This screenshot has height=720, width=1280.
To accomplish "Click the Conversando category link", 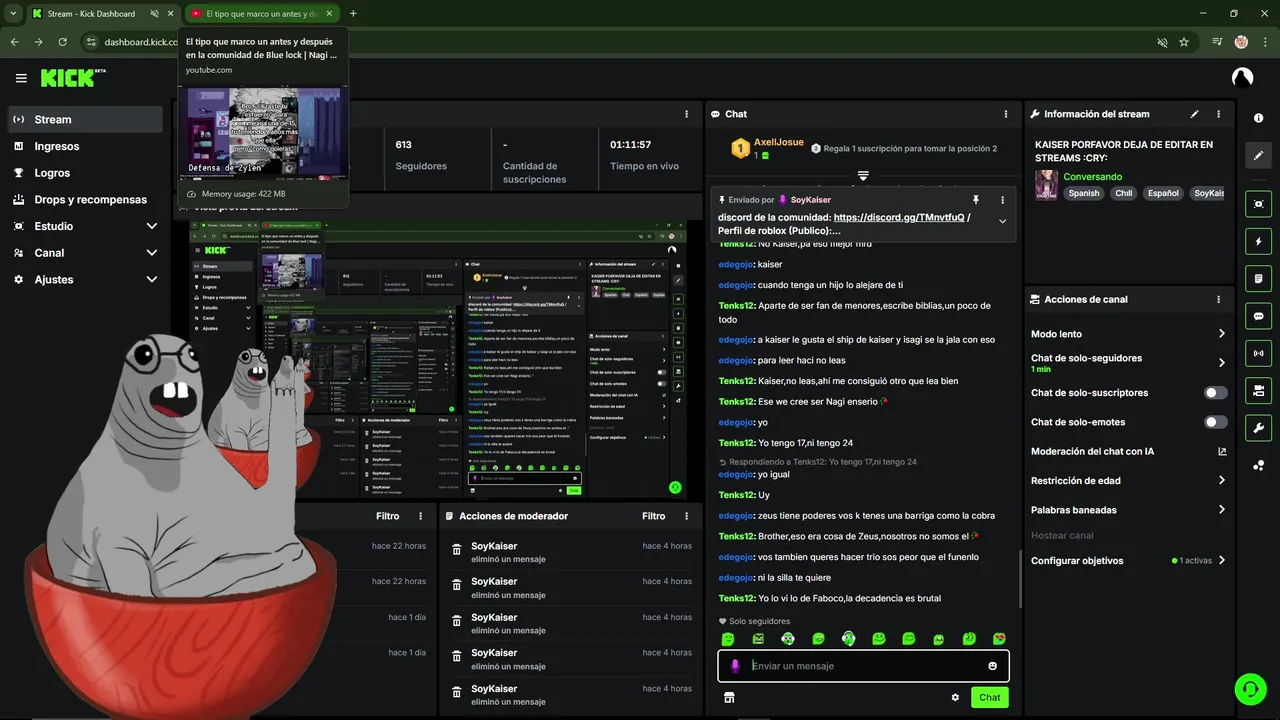I will (x=1092, y=177).
